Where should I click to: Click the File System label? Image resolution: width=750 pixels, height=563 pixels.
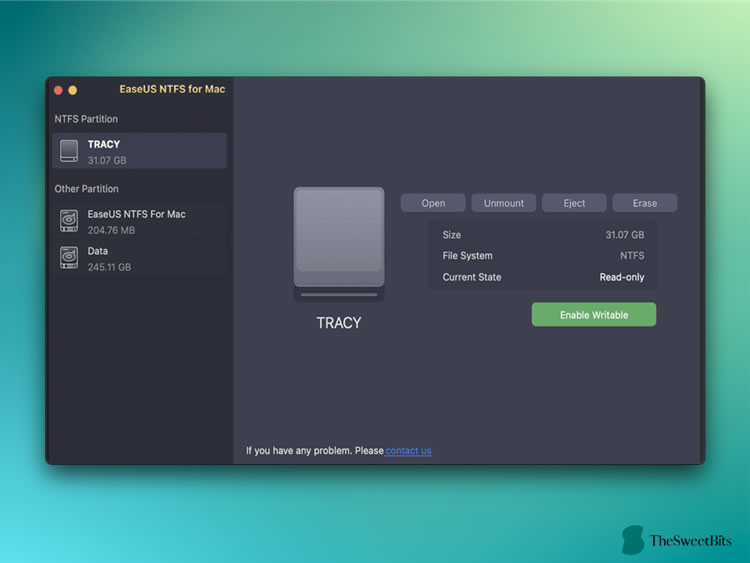467,255
